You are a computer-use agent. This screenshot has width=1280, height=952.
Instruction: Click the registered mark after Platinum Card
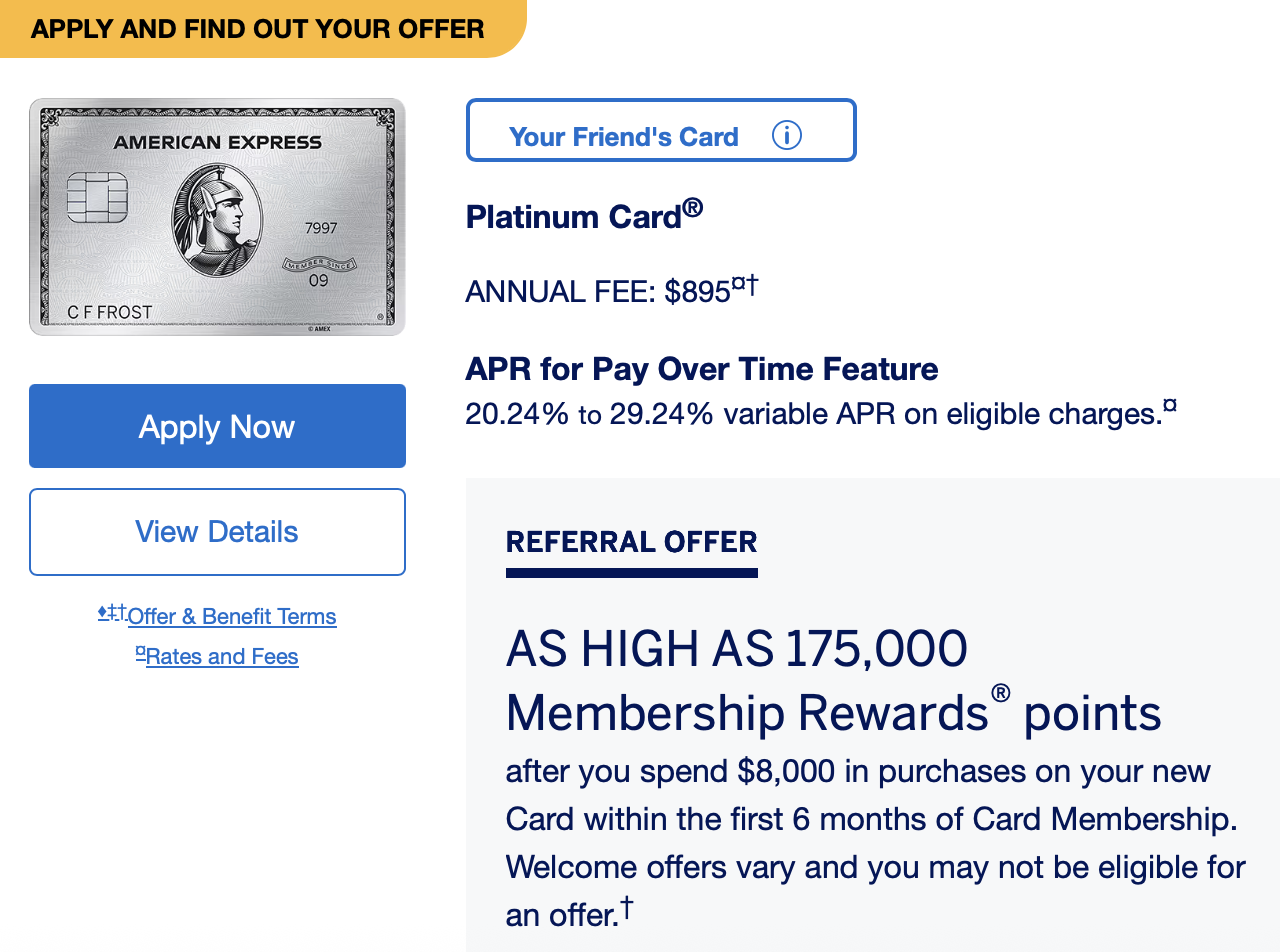(x=693, y=208)
